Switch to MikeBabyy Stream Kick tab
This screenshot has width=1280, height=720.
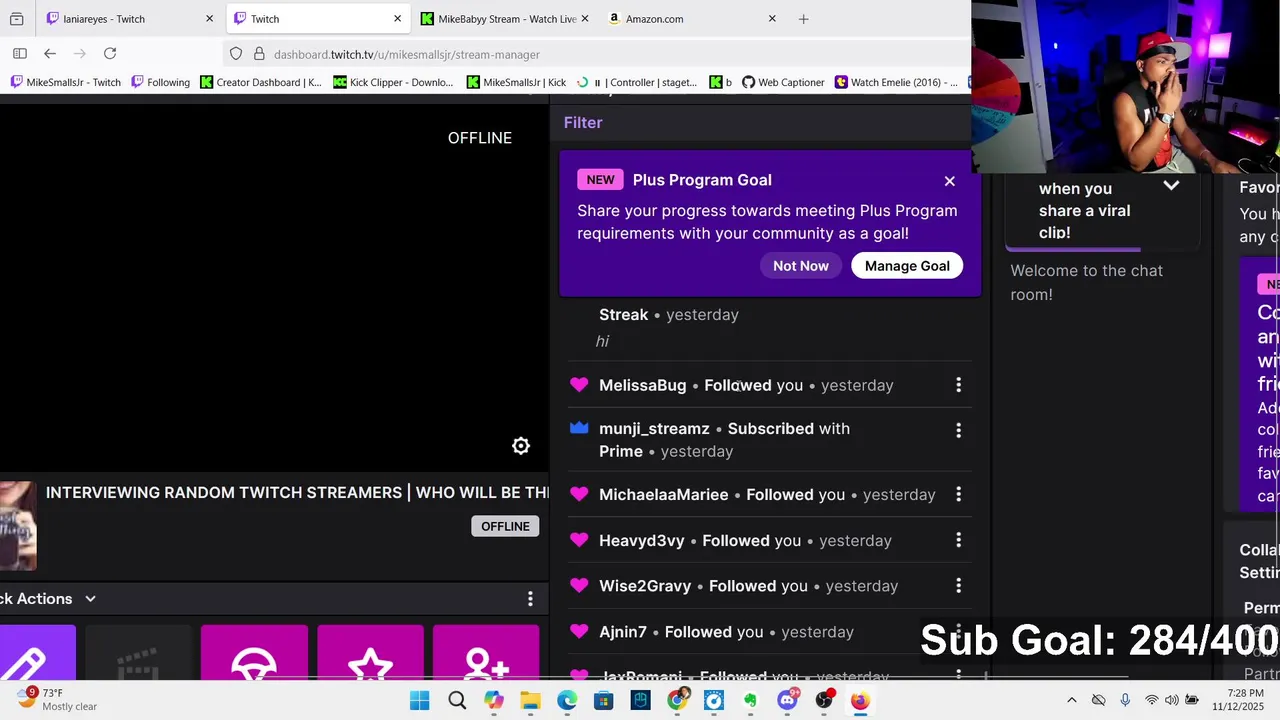click(x=505, y=19)
